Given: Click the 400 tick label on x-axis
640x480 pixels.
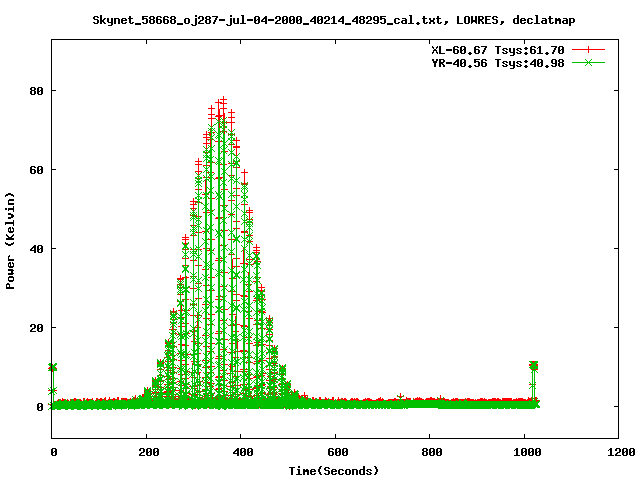Looking at the screenshot, I should tap(242, 452).
